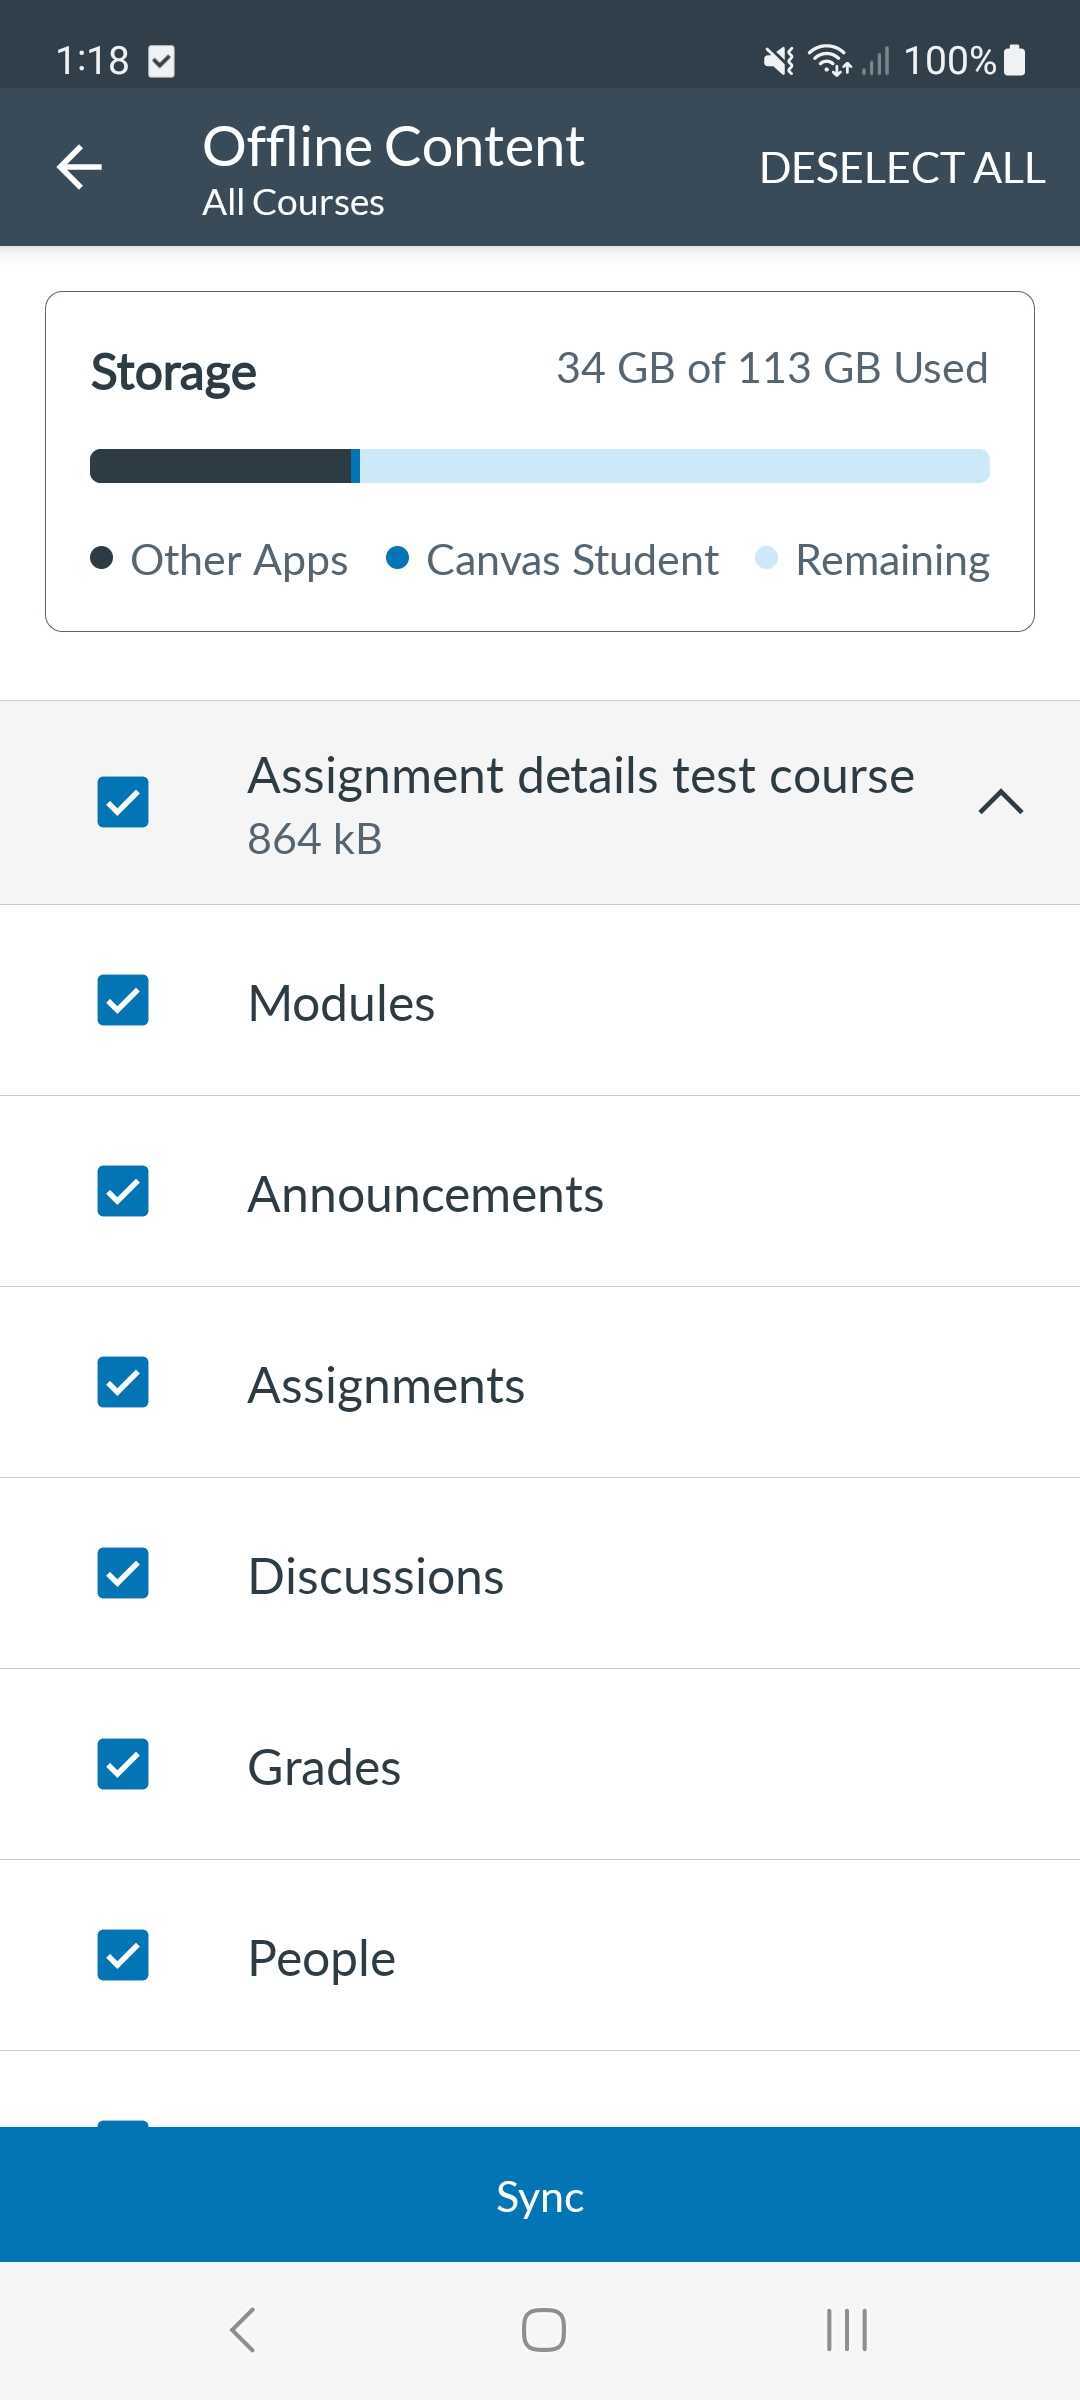1080x2400 pixels.
Task: Tap the Wi-Fi icon in the status bar
Action: click(830, 60)
